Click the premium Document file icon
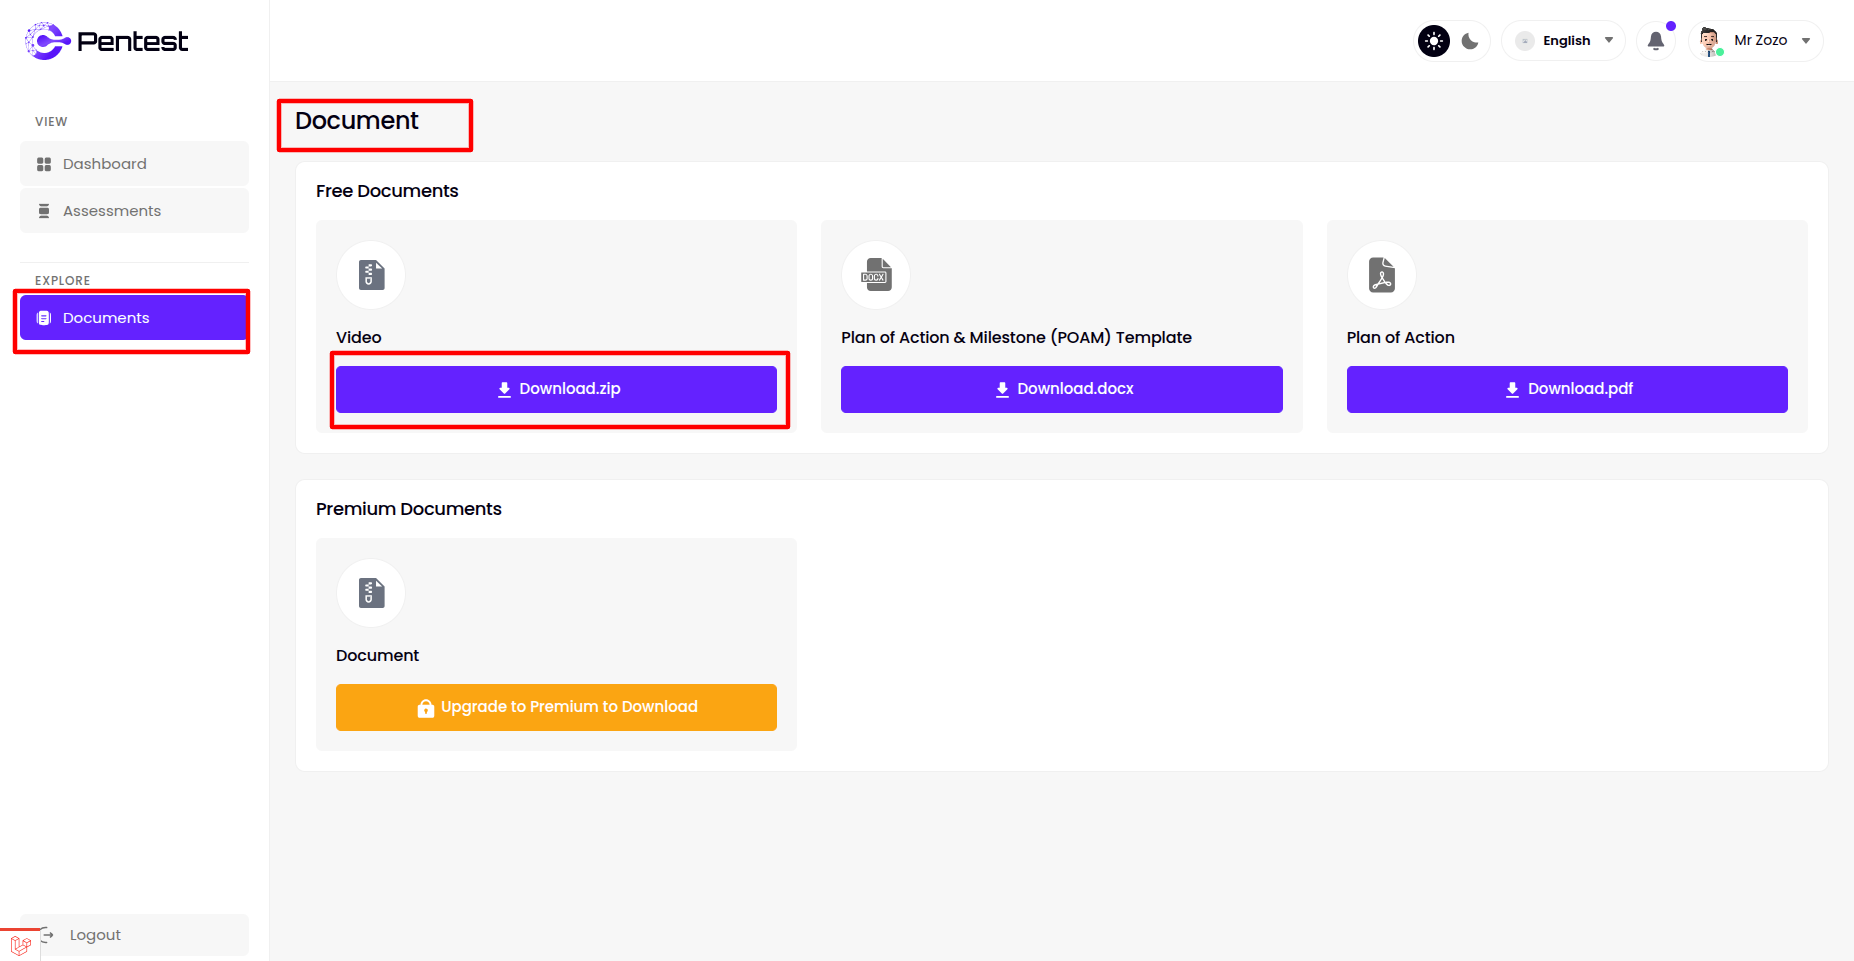1854x961 pixels. pos(371,593)
